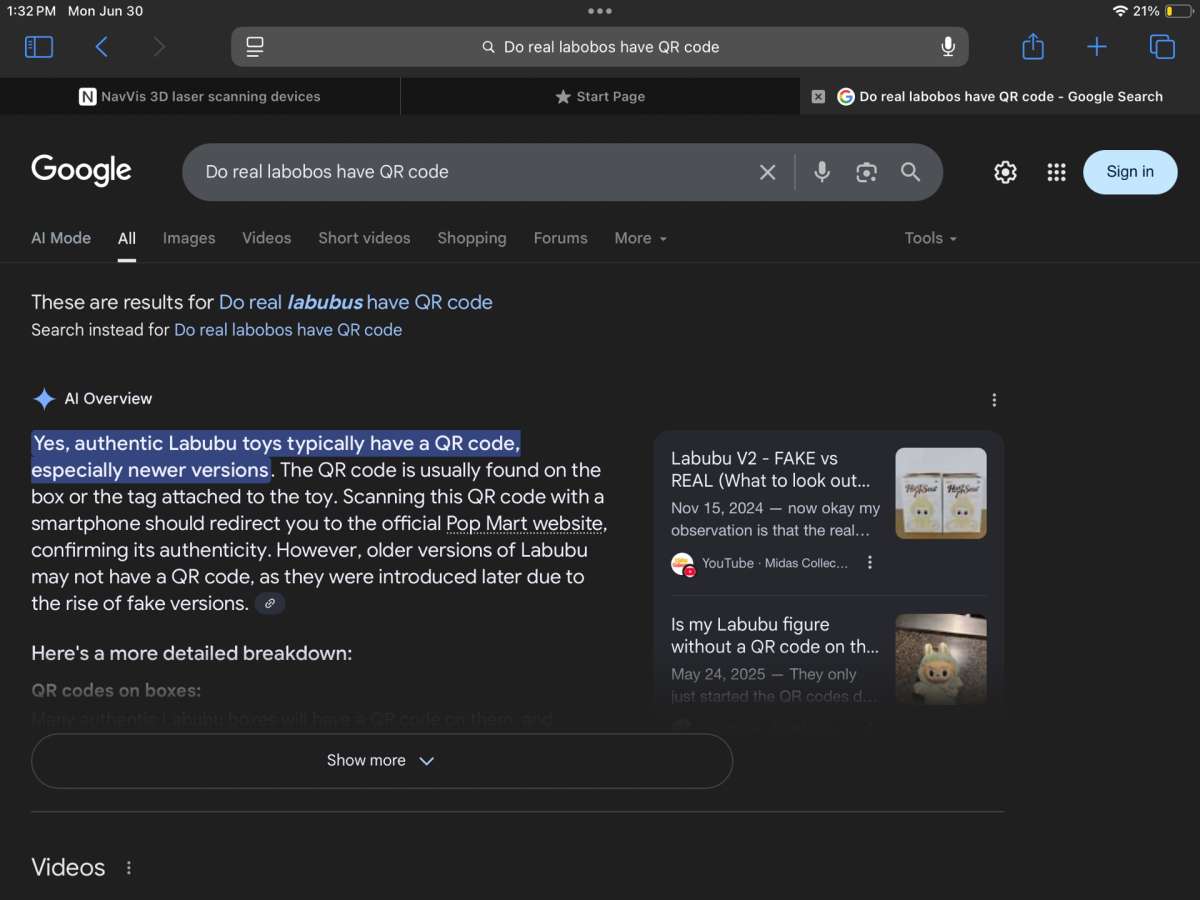Start Google voice search microphone
The height and width of the screenshot is (900, 1200).
[x=822, y=172]
